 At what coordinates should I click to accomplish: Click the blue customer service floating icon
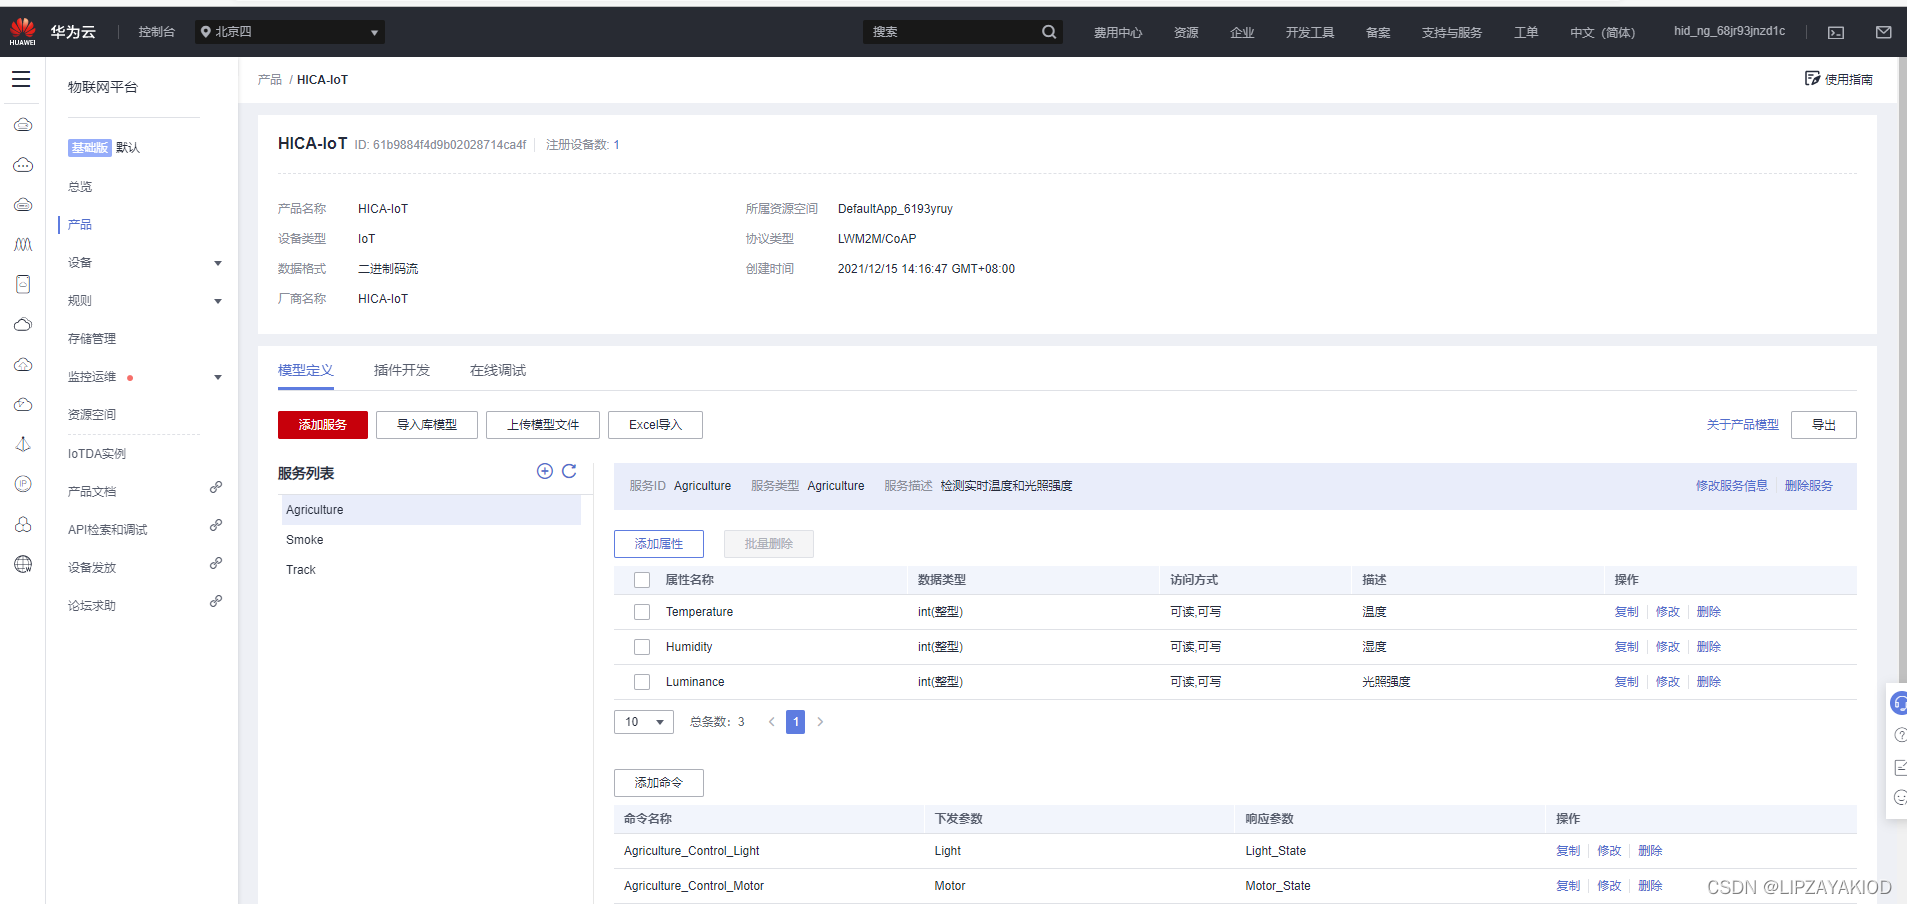[x=1898, y=703]
